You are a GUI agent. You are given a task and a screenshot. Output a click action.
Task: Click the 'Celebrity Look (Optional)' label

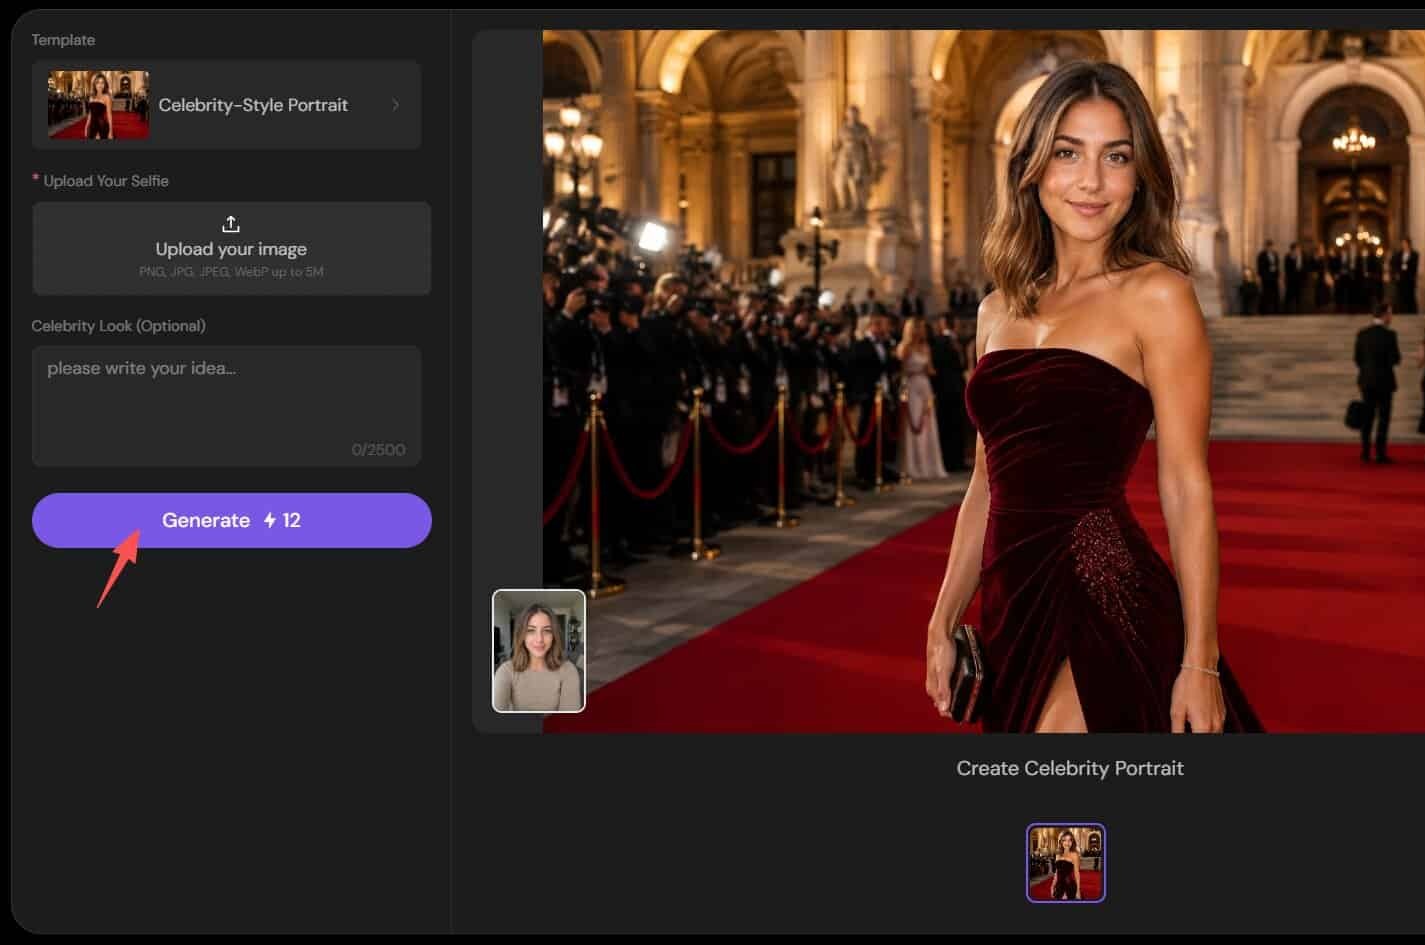(118, 326)
